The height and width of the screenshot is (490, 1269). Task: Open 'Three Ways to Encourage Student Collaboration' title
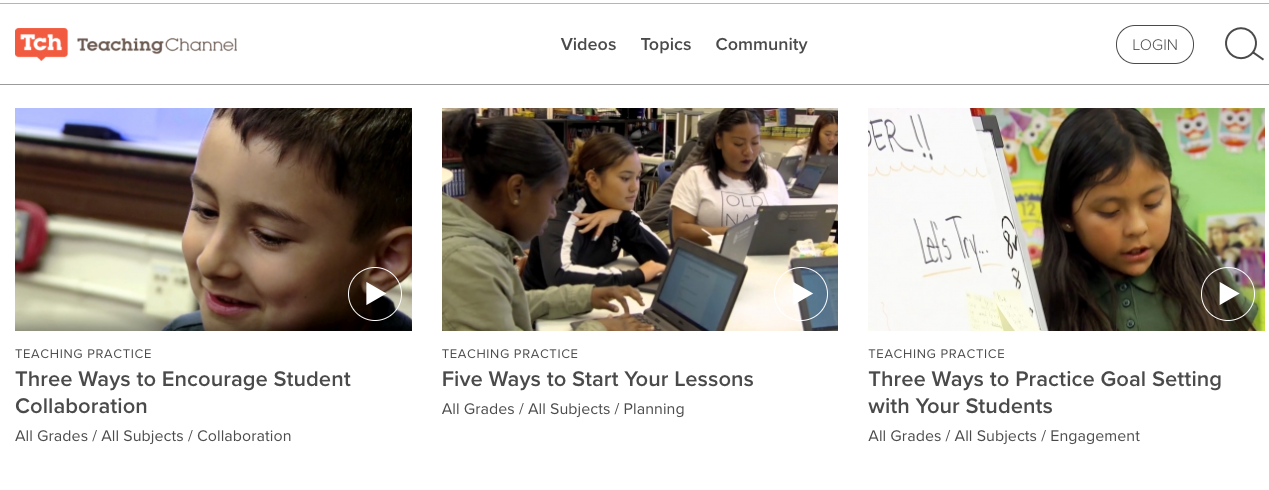pyautogui.click(x=183, y=392)
